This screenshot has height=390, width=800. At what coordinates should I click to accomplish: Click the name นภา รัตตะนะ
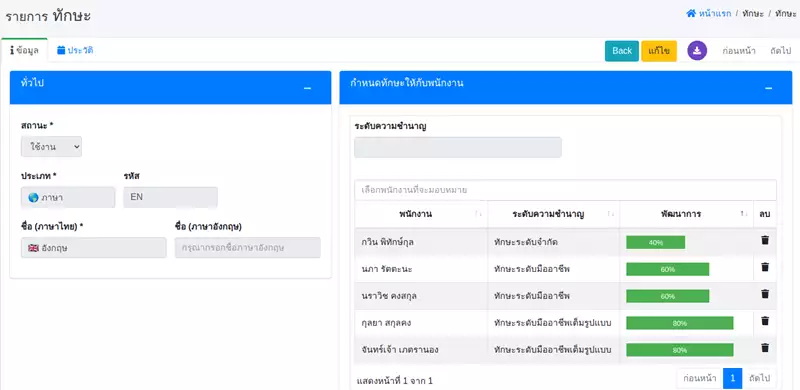386,269
